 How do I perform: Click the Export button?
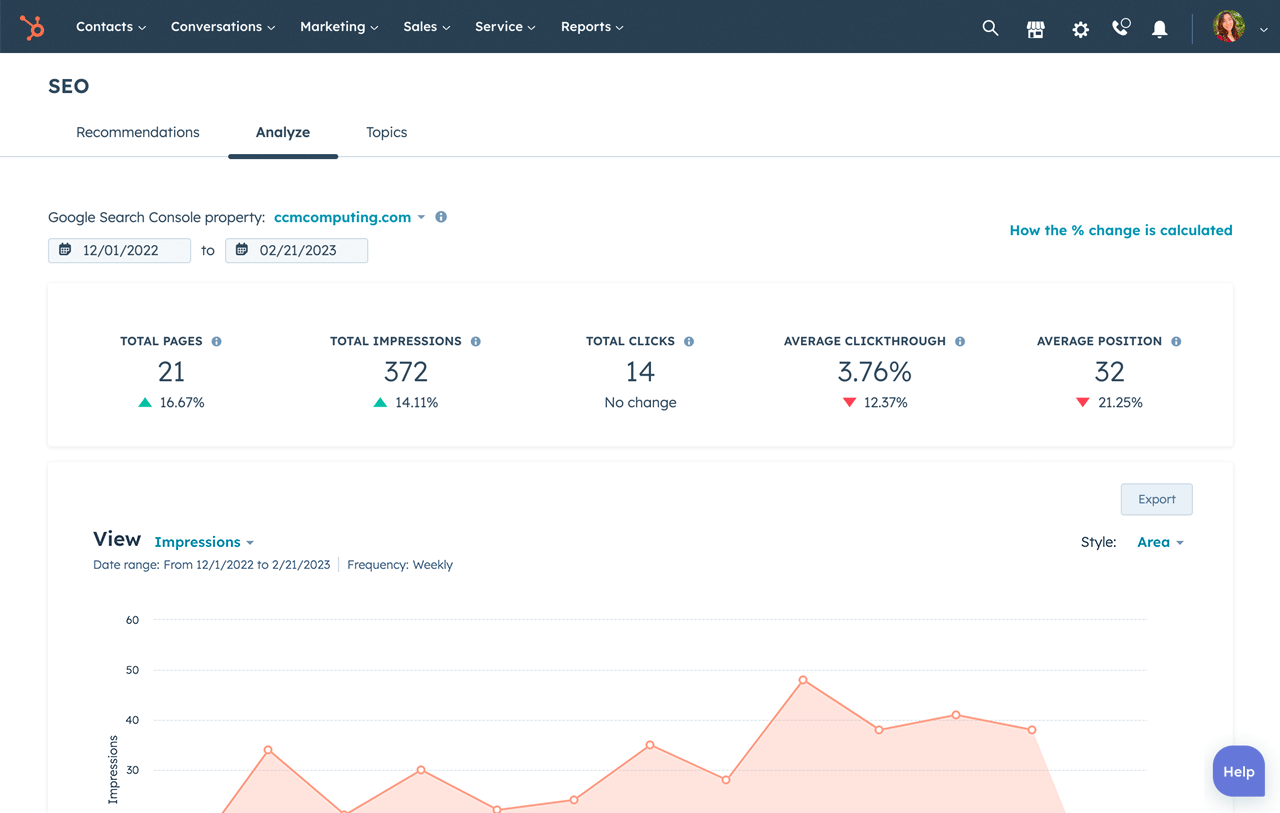tap(1156, 499)
